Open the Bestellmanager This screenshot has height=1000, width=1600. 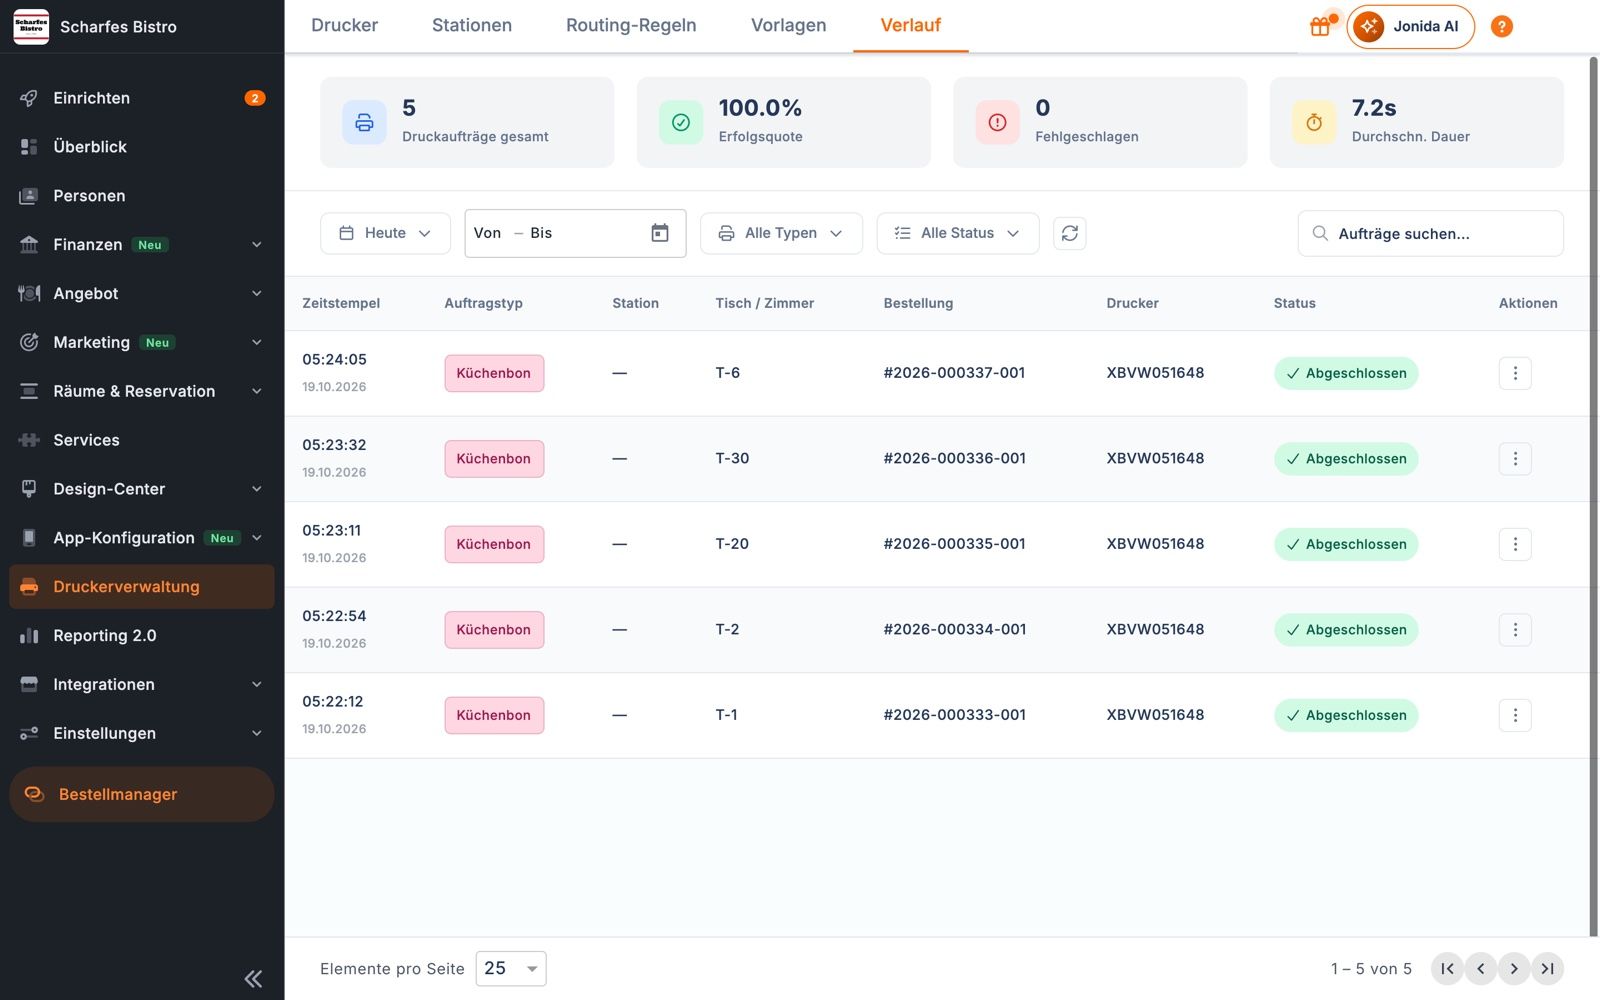click(x=142, y=794)
